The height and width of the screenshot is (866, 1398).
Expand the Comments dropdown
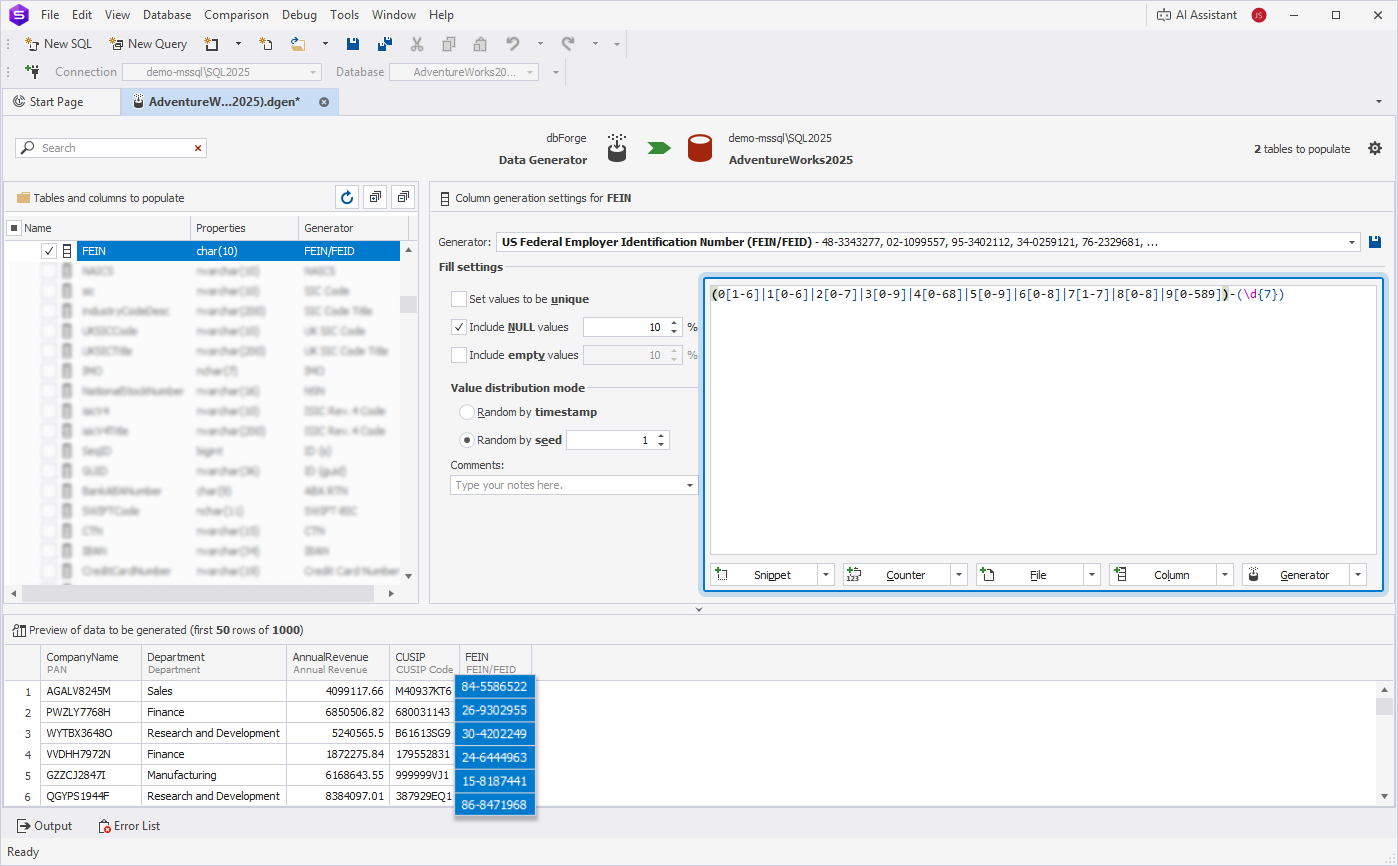[x=690, y=485]
